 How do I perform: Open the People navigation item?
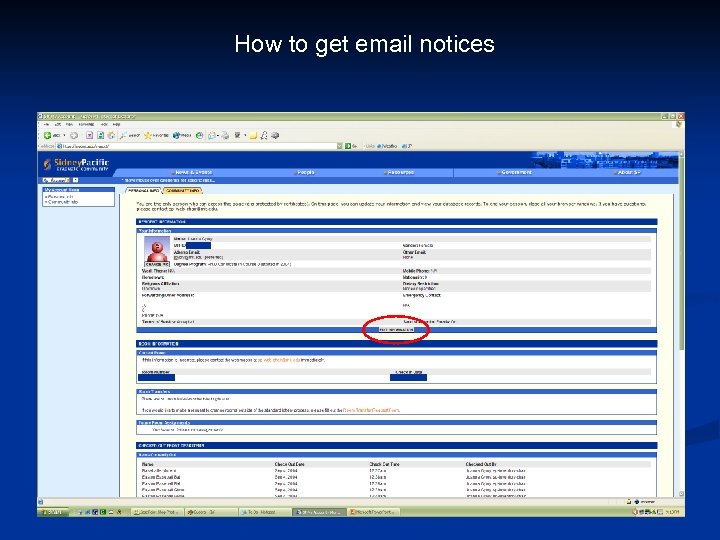pyautogui.click(x=305, y=173)
